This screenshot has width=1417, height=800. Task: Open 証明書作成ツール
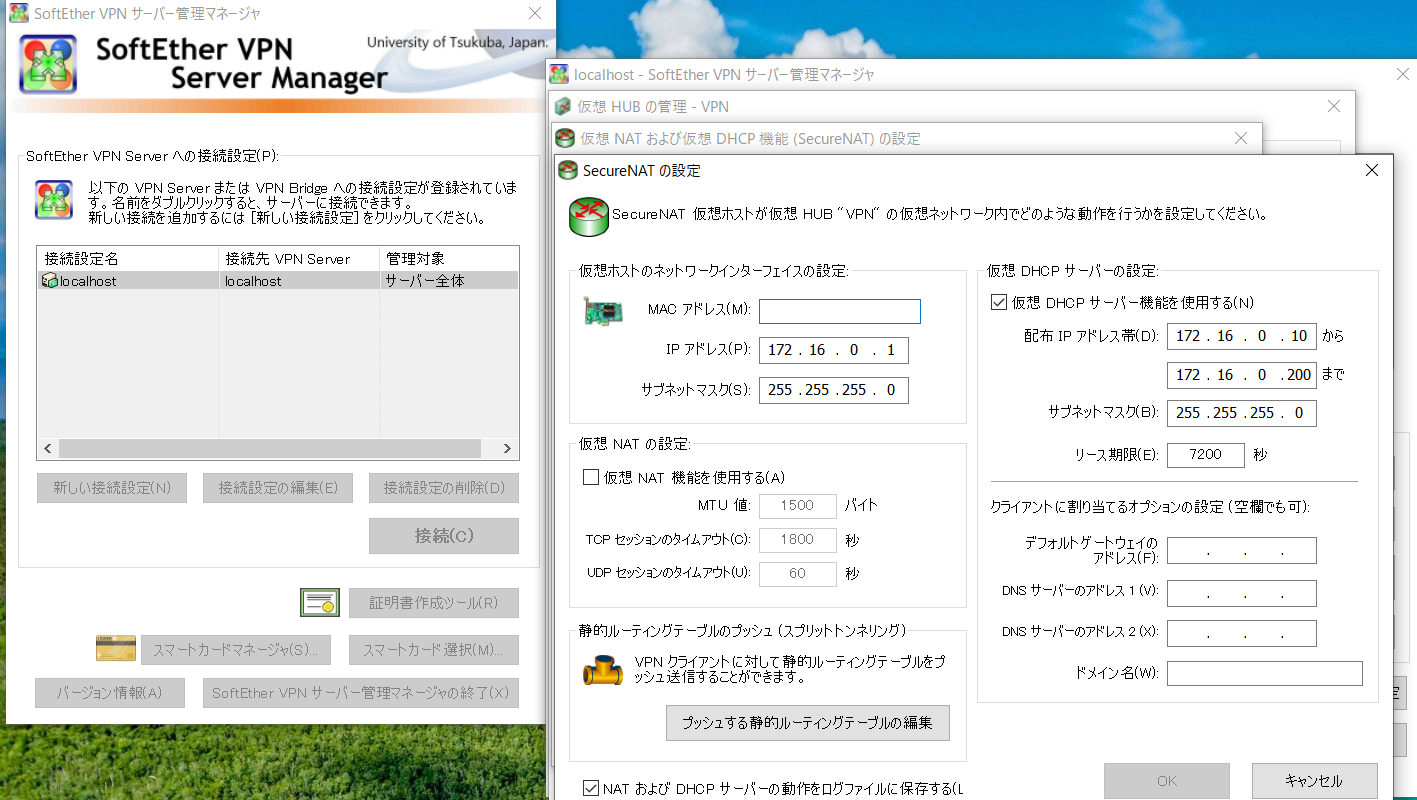pyautogui.click(x=434, y=603)
